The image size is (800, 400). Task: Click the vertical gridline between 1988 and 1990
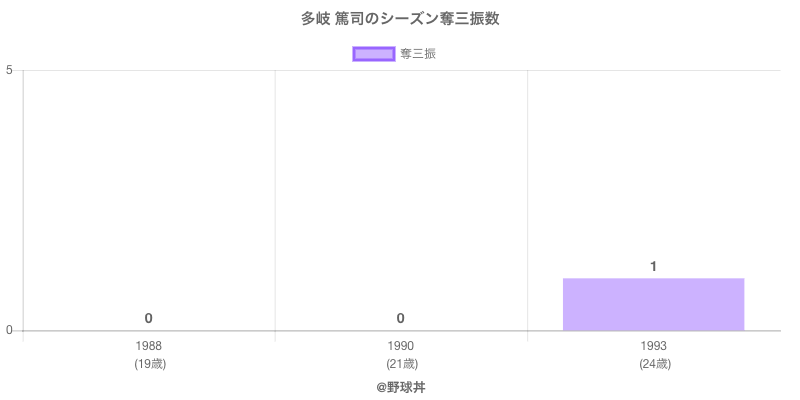(275, 200)
